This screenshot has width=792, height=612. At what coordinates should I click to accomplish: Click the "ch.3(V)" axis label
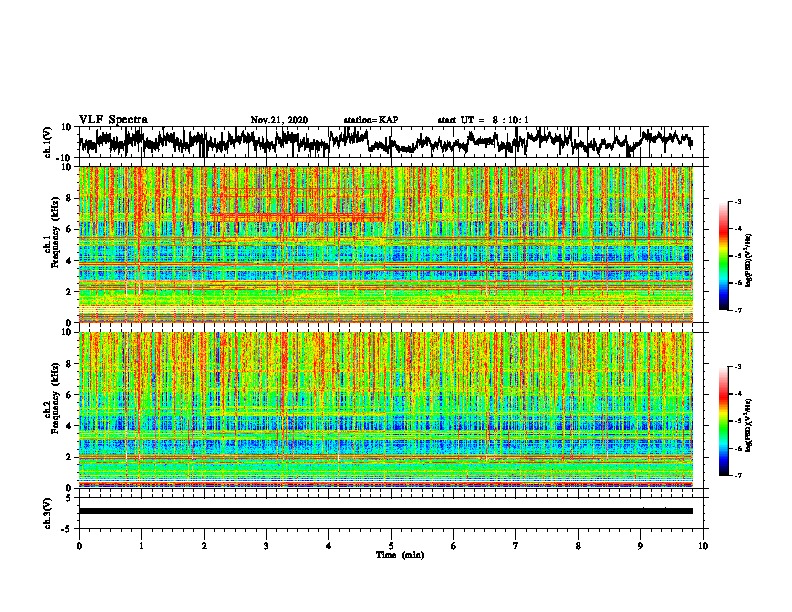(47, 513)
